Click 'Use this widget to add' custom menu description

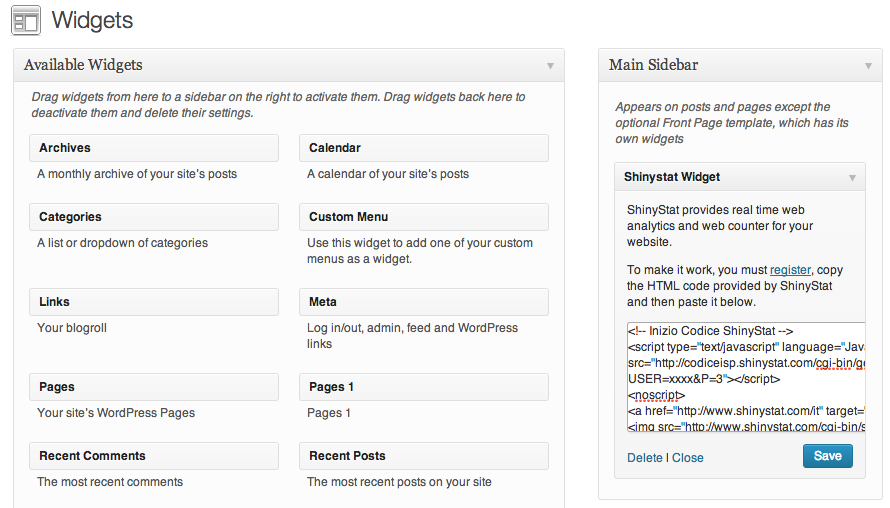420,251
